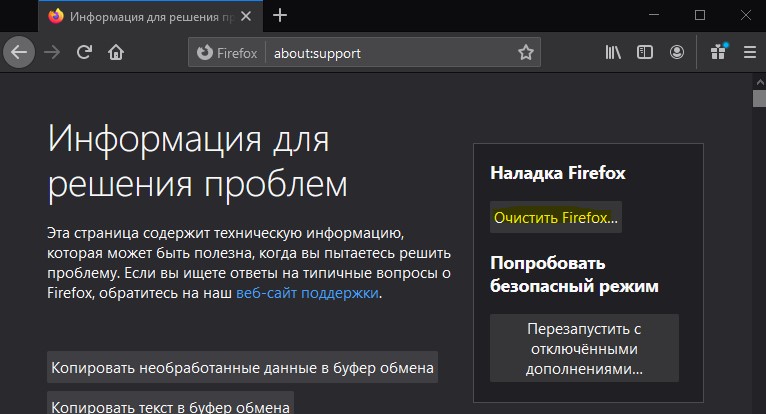Click the Попробовать безопасный режим heading
Viewport: 766px width, 414px height.
pos(574,274)
